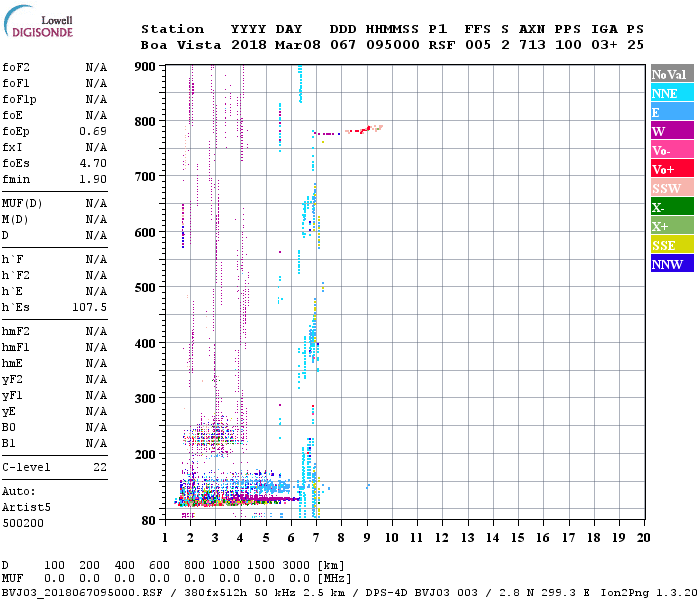Click the 200 km height axis label
The height and width of the screenshot is (600, 700).
point(145,454)
